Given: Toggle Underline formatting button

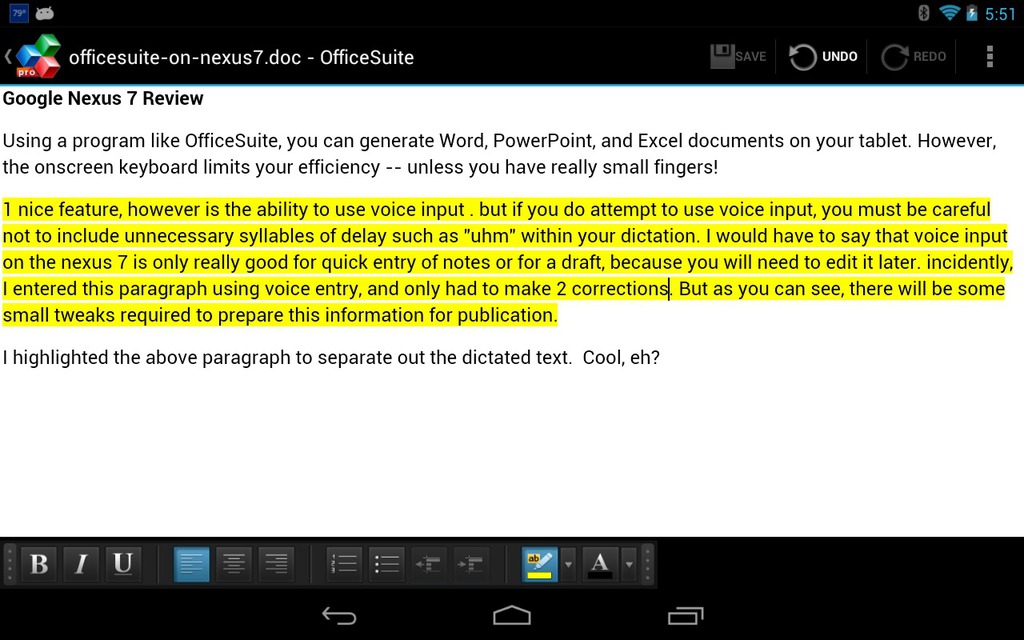Looking at the screenshot, I should click(x=123, y=564).
